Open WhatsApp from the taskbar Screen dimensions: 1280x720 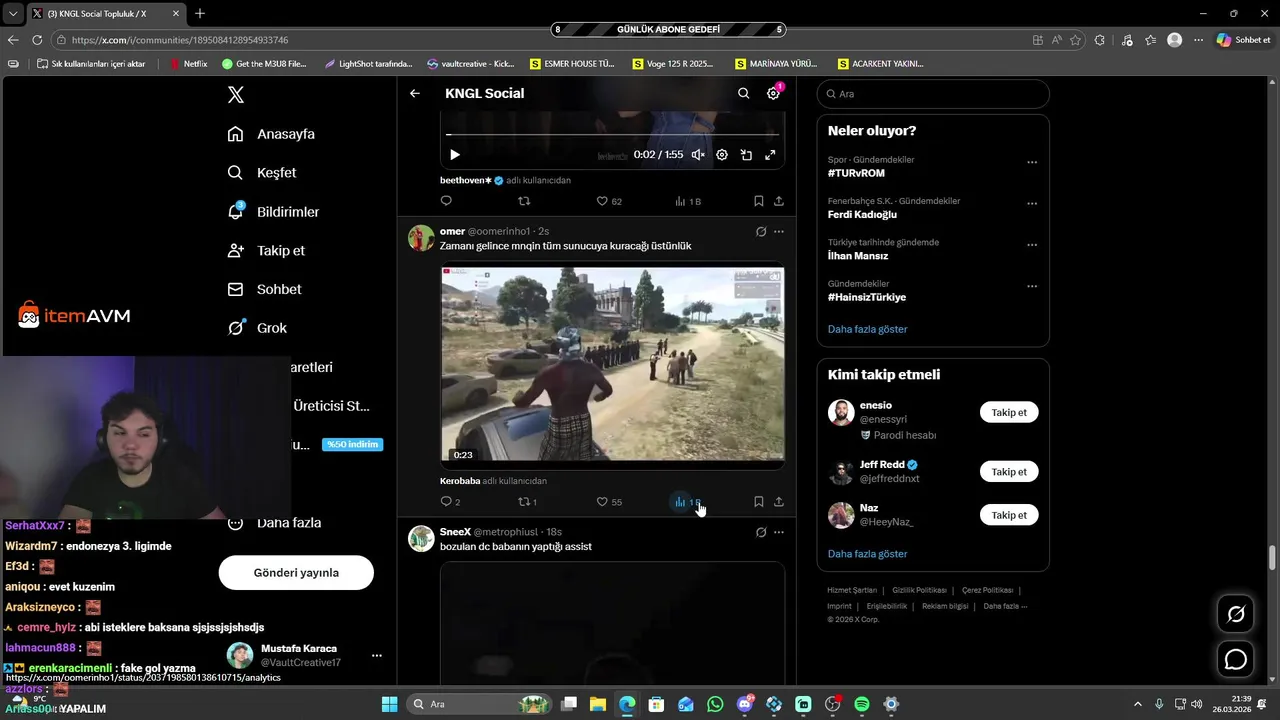(x=715, y=704)
